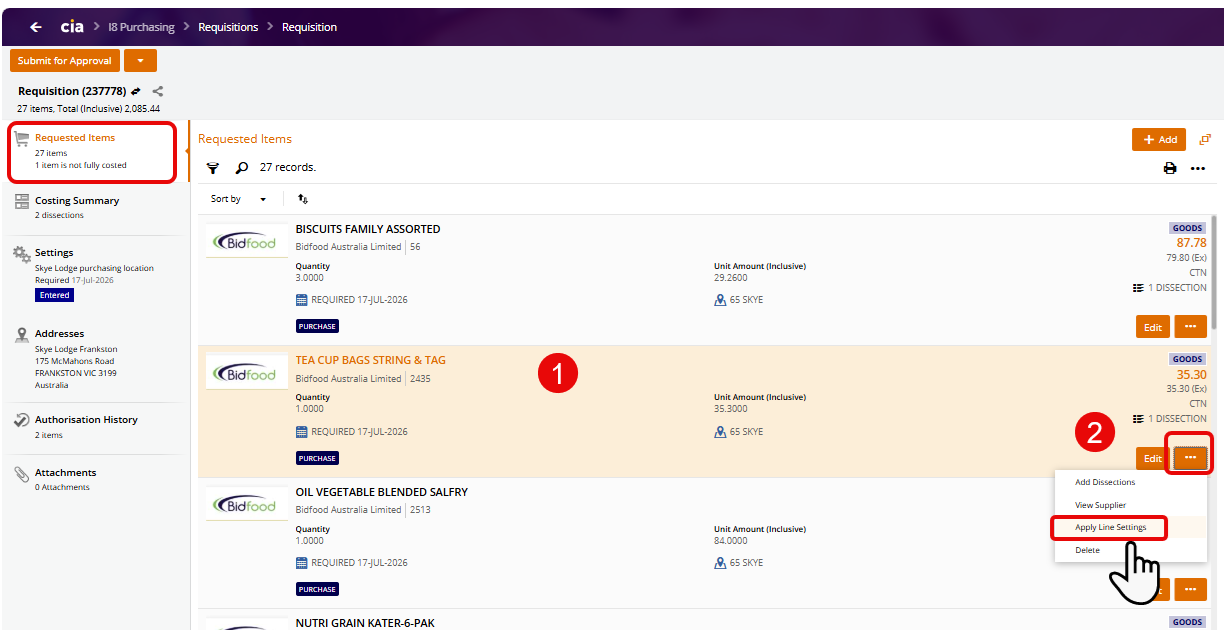Select the Requisition breadcrumb
The height and width of the screenshot is (637, 1229).
tap(309, 27)
